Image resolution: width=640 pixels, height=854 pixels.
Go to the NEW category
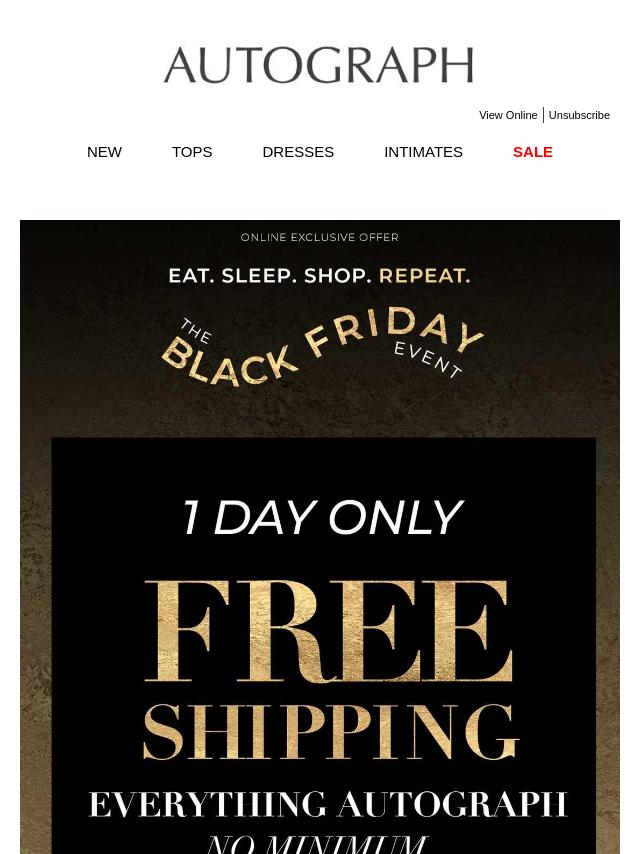click(104, 152)
